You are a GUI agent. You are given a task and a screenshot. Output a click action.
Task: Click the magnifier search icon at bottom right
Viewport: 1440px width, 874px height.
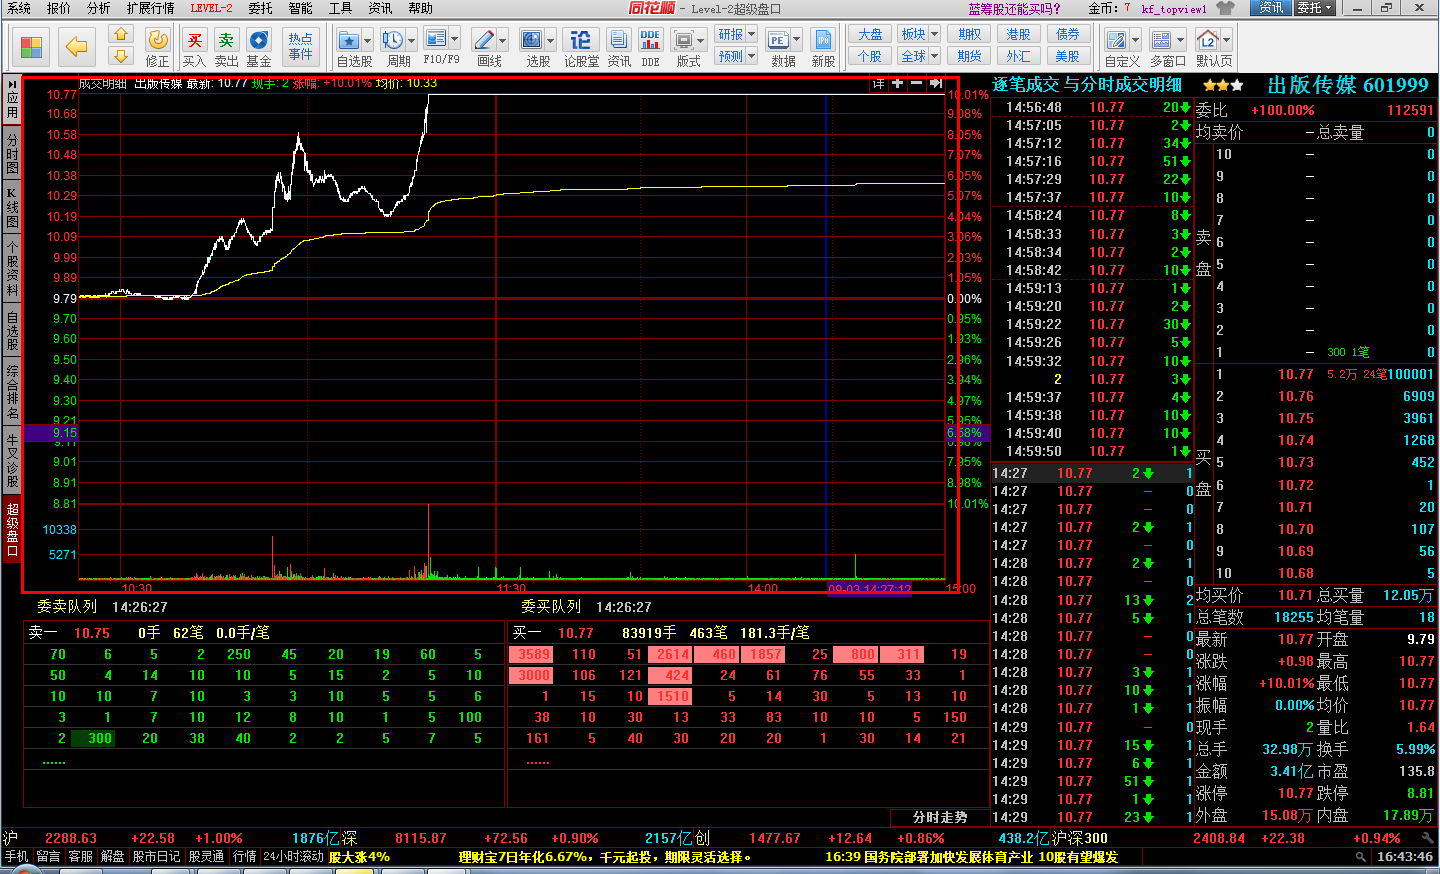[1360, 857]
